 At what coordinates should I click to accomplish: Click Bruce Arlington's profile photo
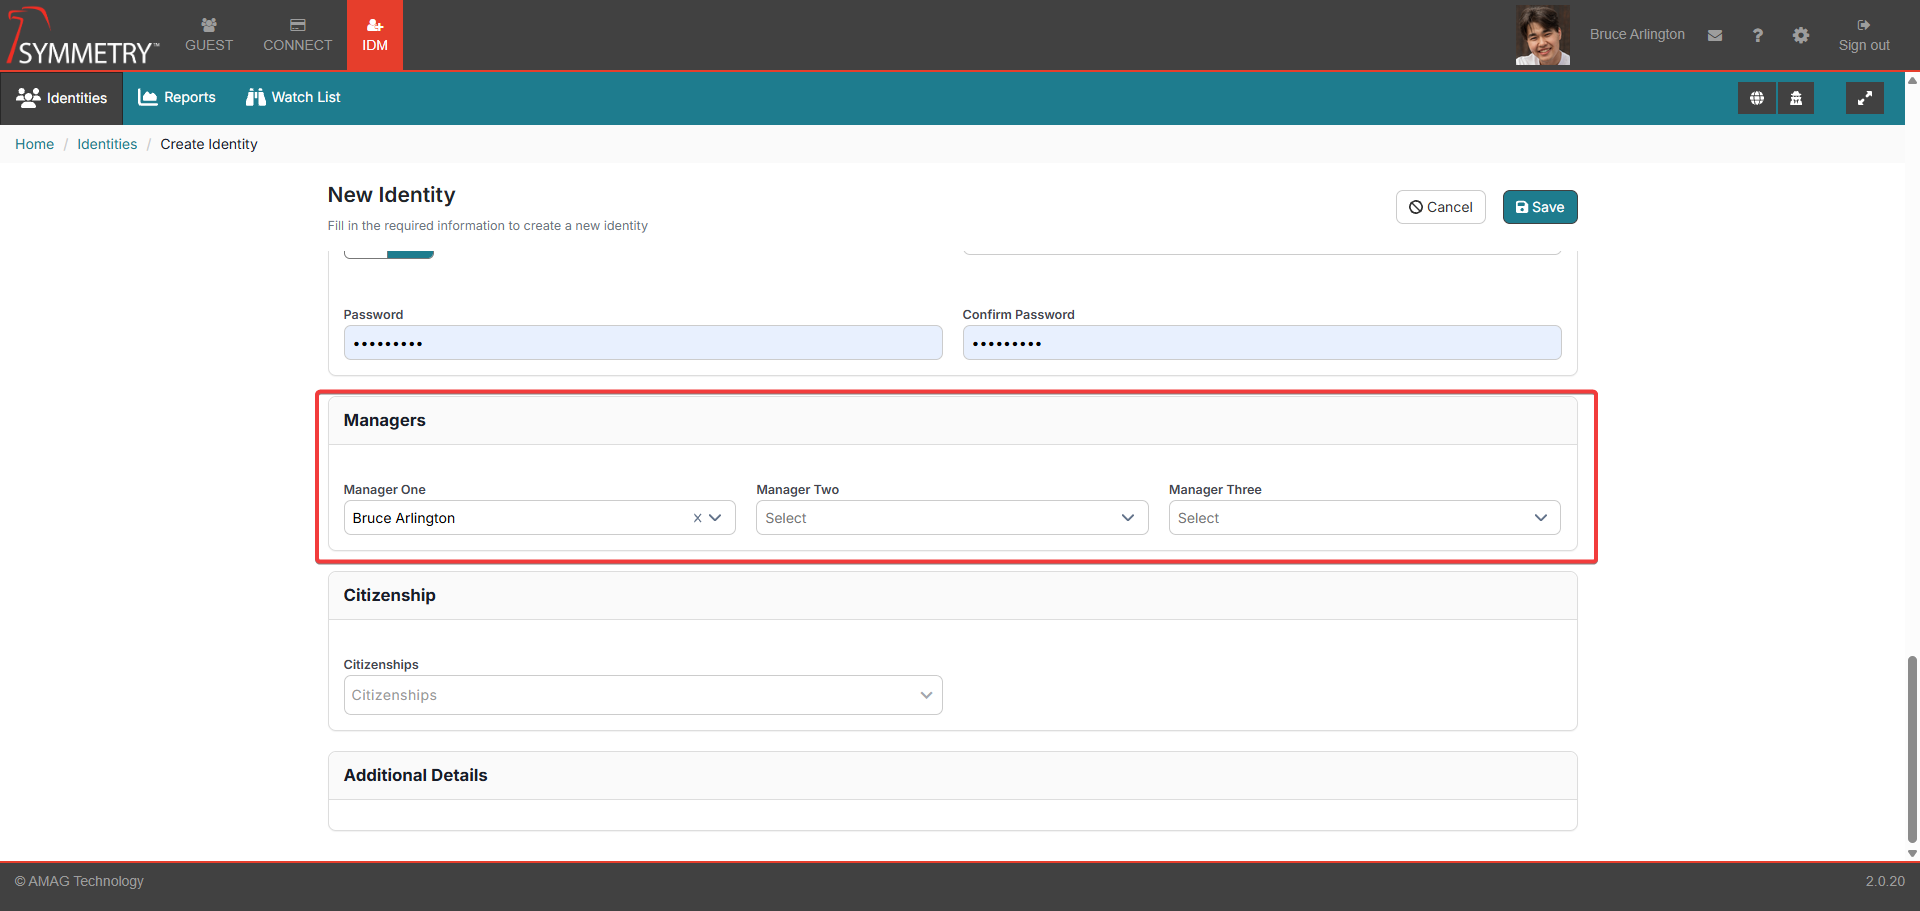(x=1542, y=35)
